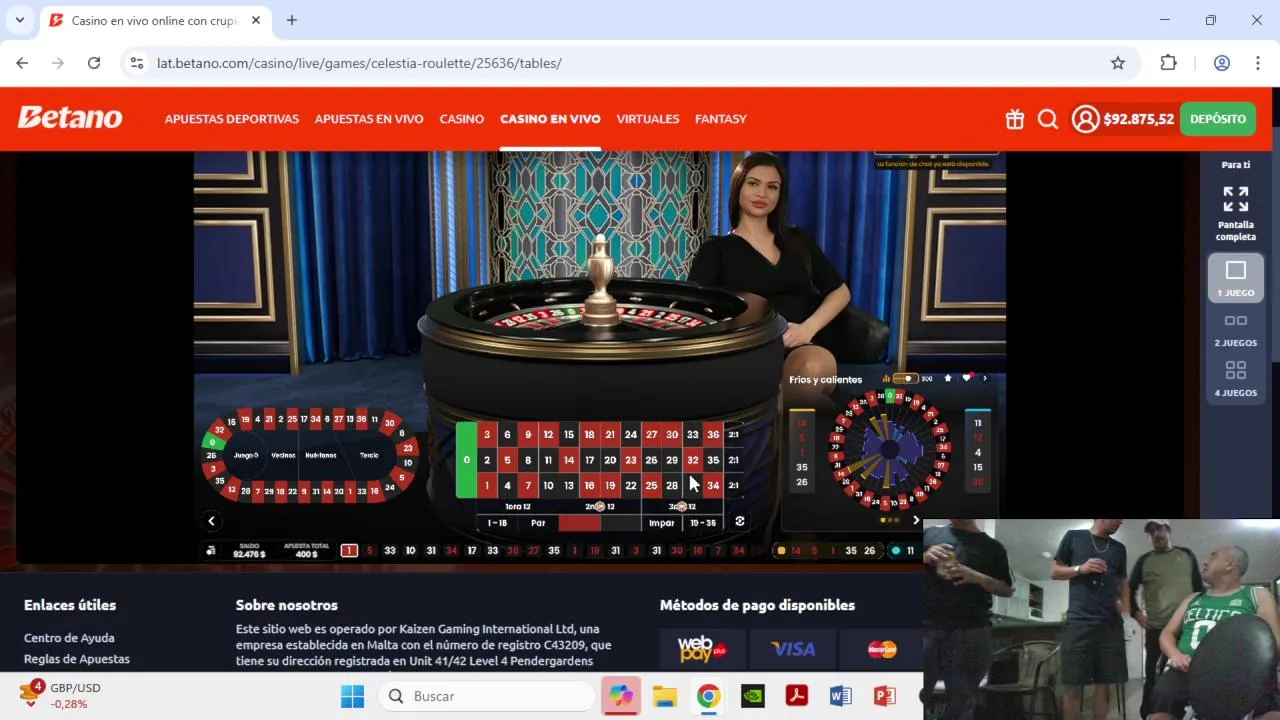Open Word from the taskbar
Image resolution: width=1280 pixels, height=720 pixels.
(x=840, y=696)
